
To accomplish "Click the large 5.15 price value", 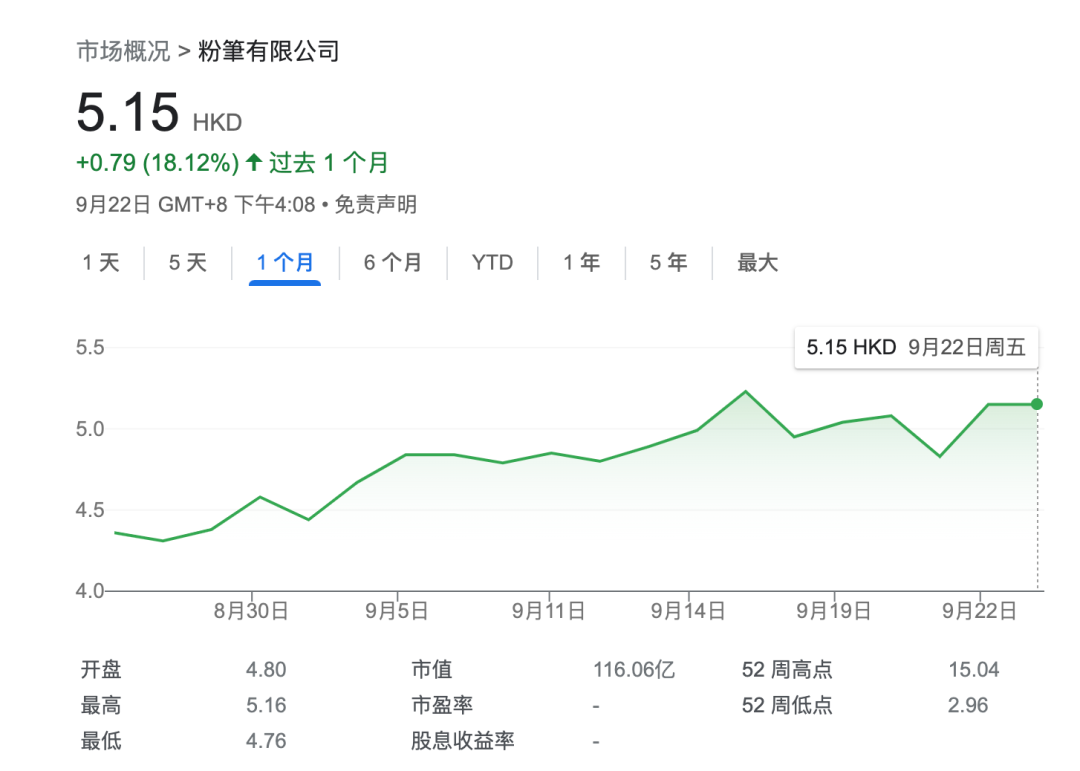I will pos(128,112).
